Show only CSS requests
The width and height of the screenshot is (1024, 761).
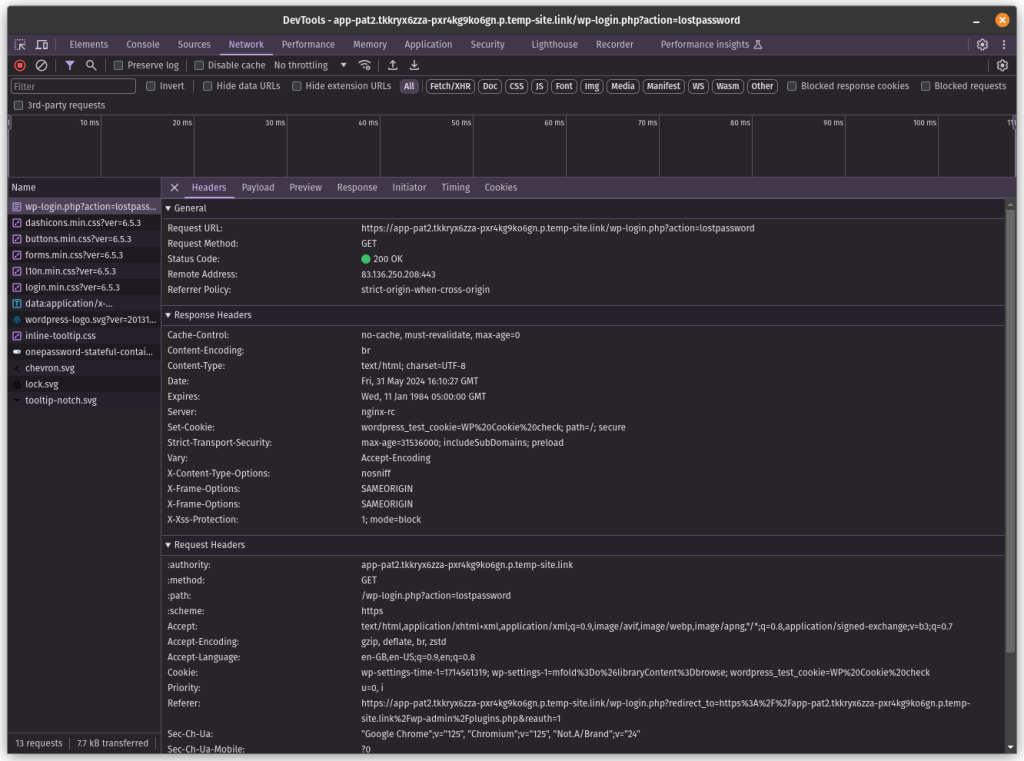click(516, 86)
